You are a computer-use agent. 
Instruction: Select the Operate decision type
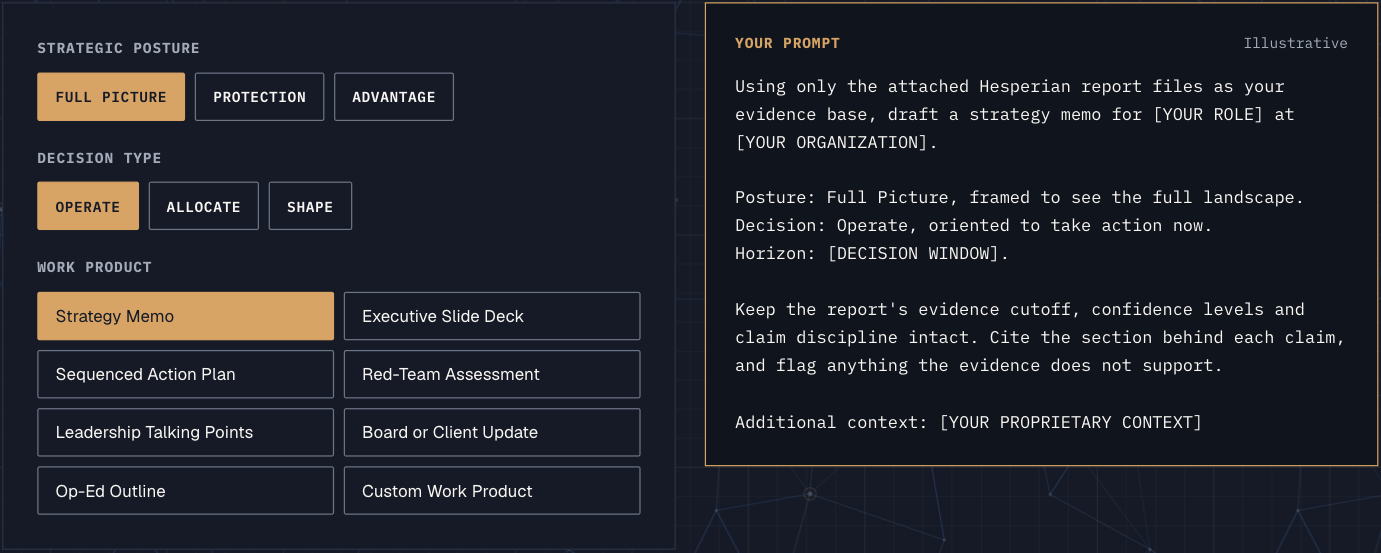pos(88,206)
